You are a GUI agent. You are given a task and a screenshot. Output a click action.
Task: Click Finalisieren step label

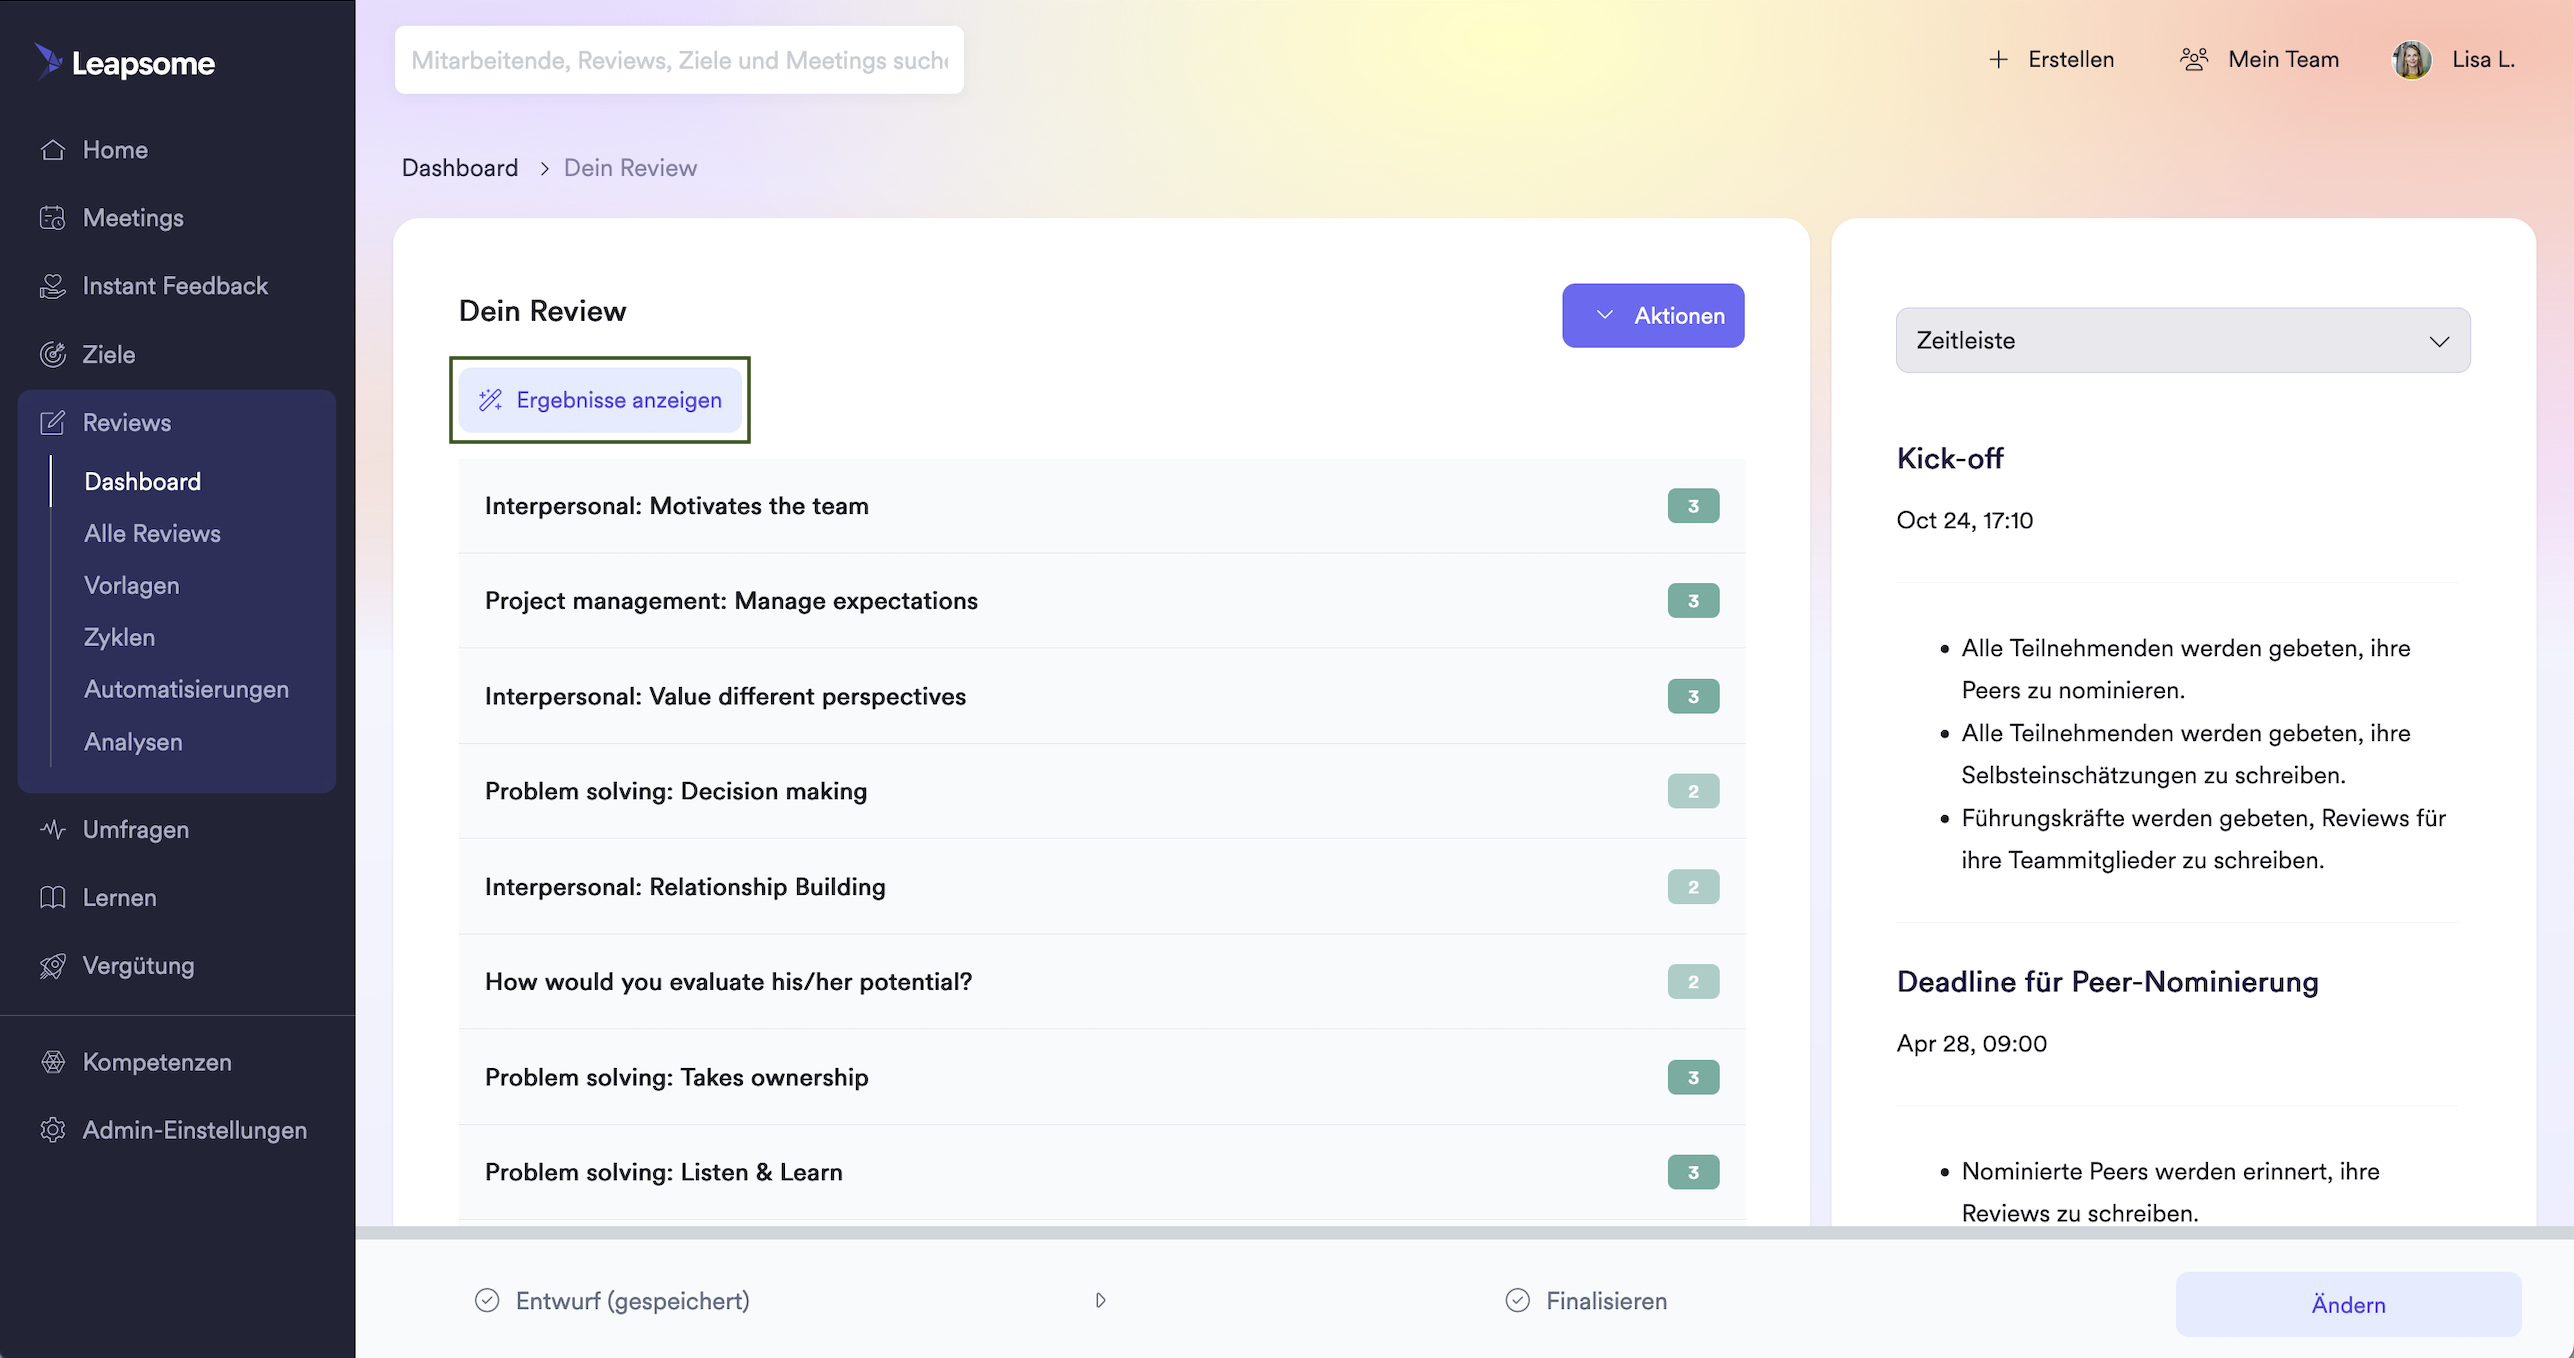[1607, 1300]
